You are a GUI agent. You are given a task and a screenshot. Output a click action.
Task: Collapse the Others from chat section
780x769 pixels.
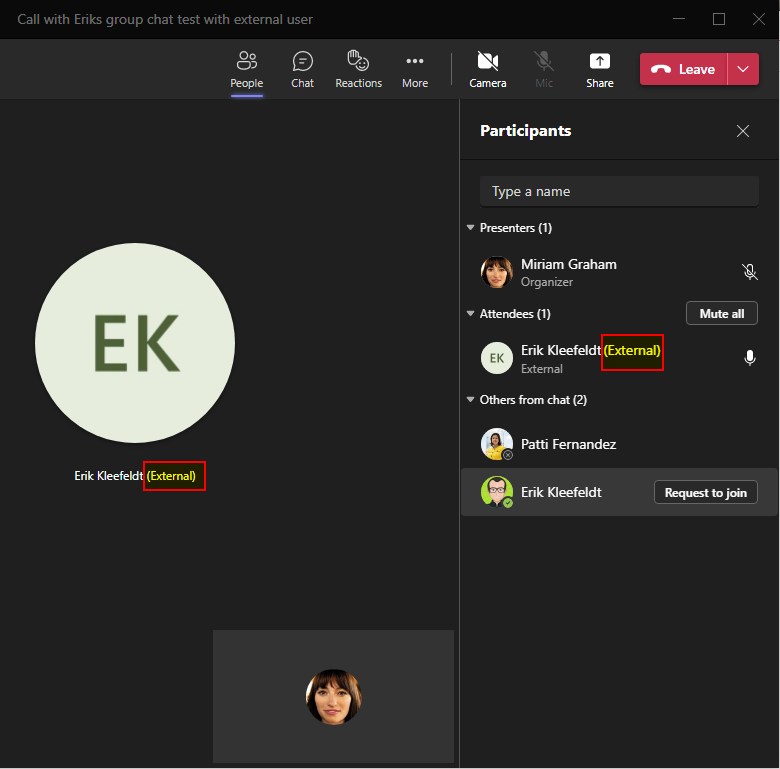click(471, 400)
